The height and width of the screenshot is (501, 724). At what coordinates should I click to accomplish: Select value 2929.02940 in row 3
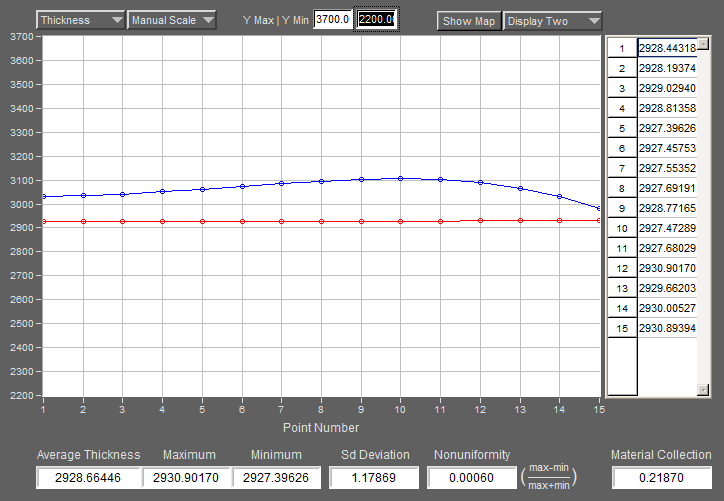coord(667,88)
